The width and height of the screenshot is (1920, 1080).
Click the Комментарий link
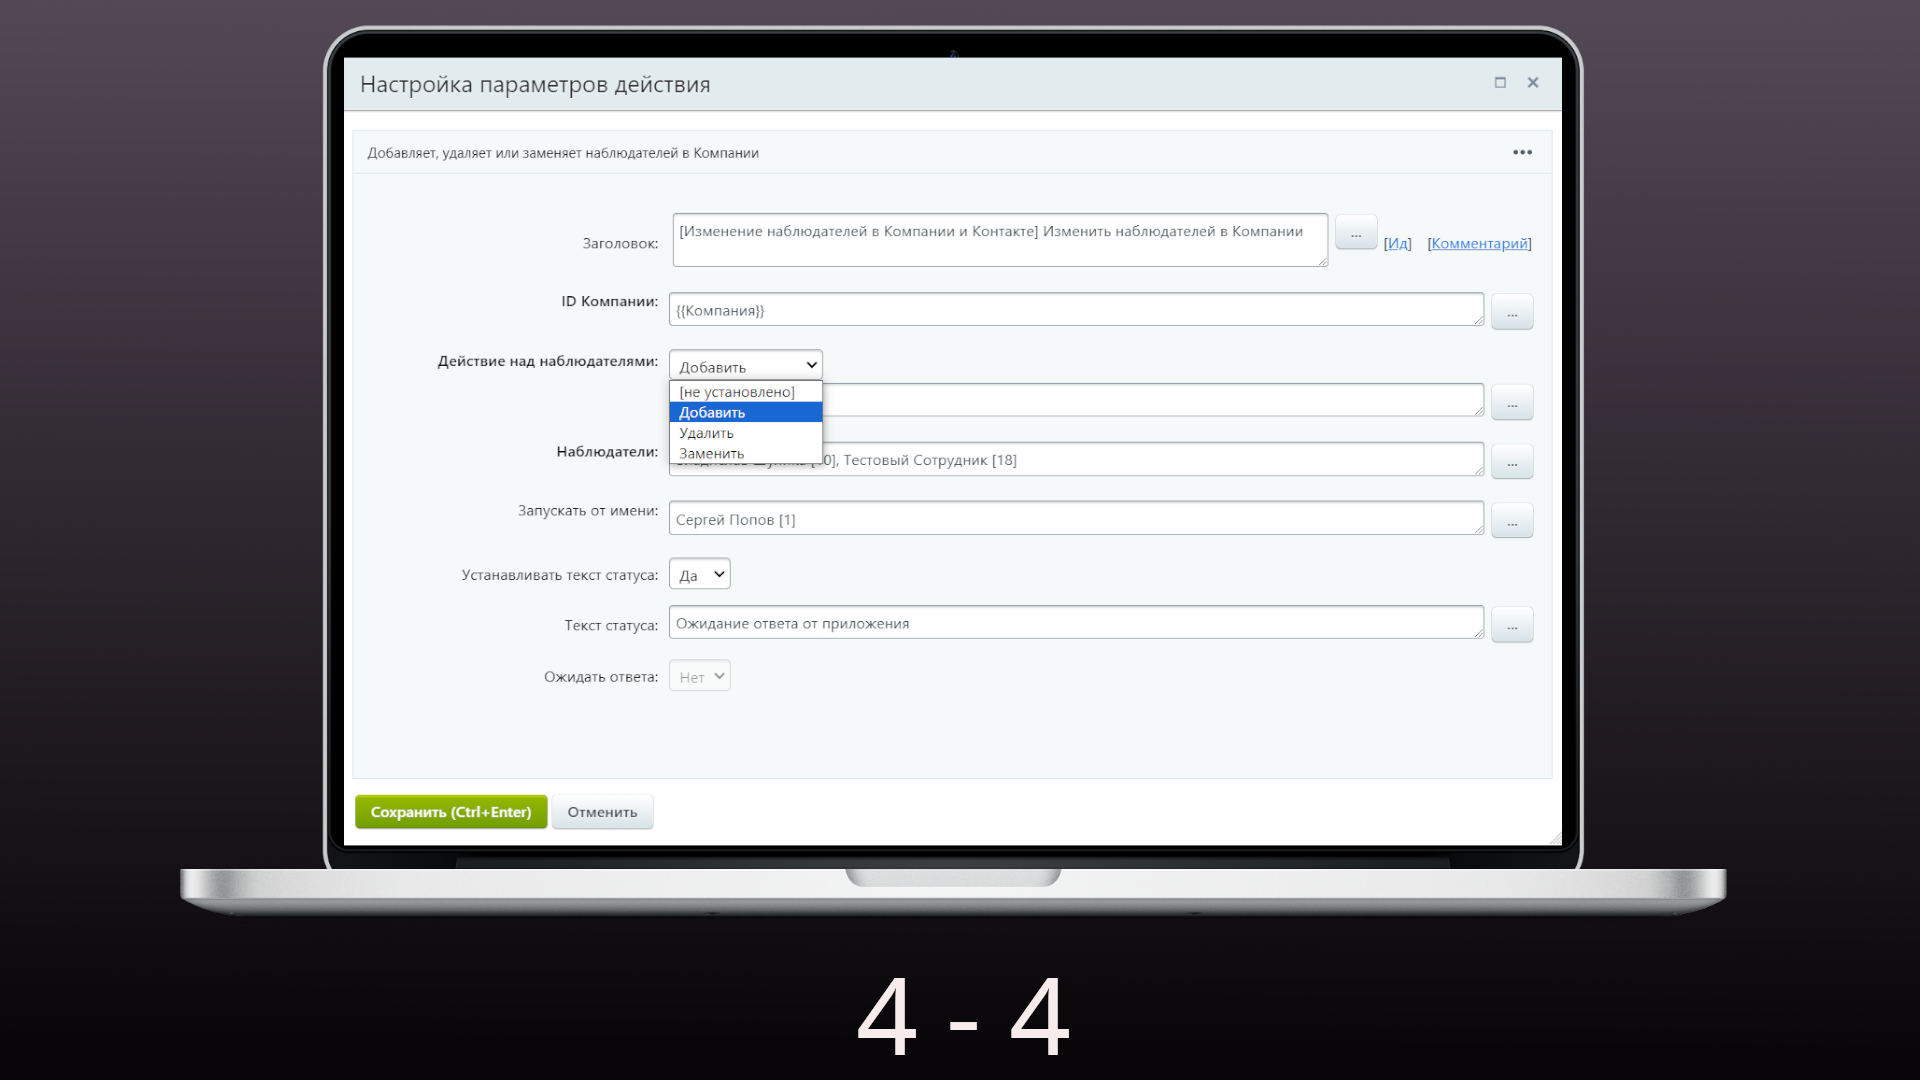[x=1479, y=244]
